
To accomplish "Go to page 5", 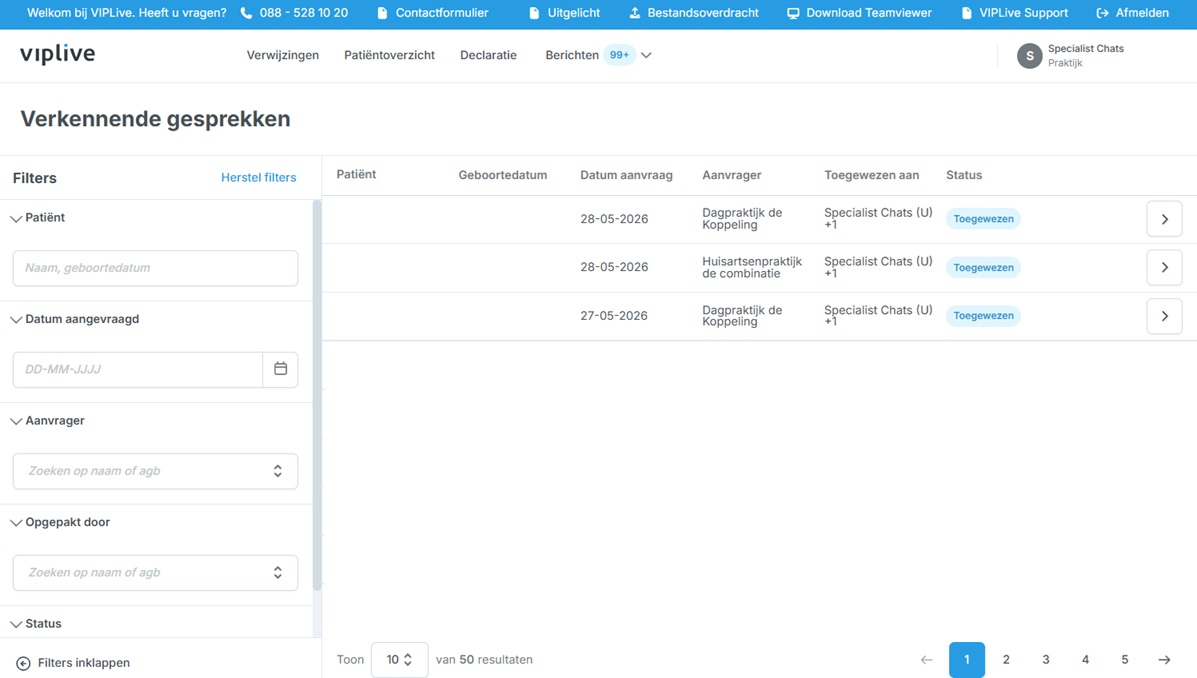I will click(1124, 660).
